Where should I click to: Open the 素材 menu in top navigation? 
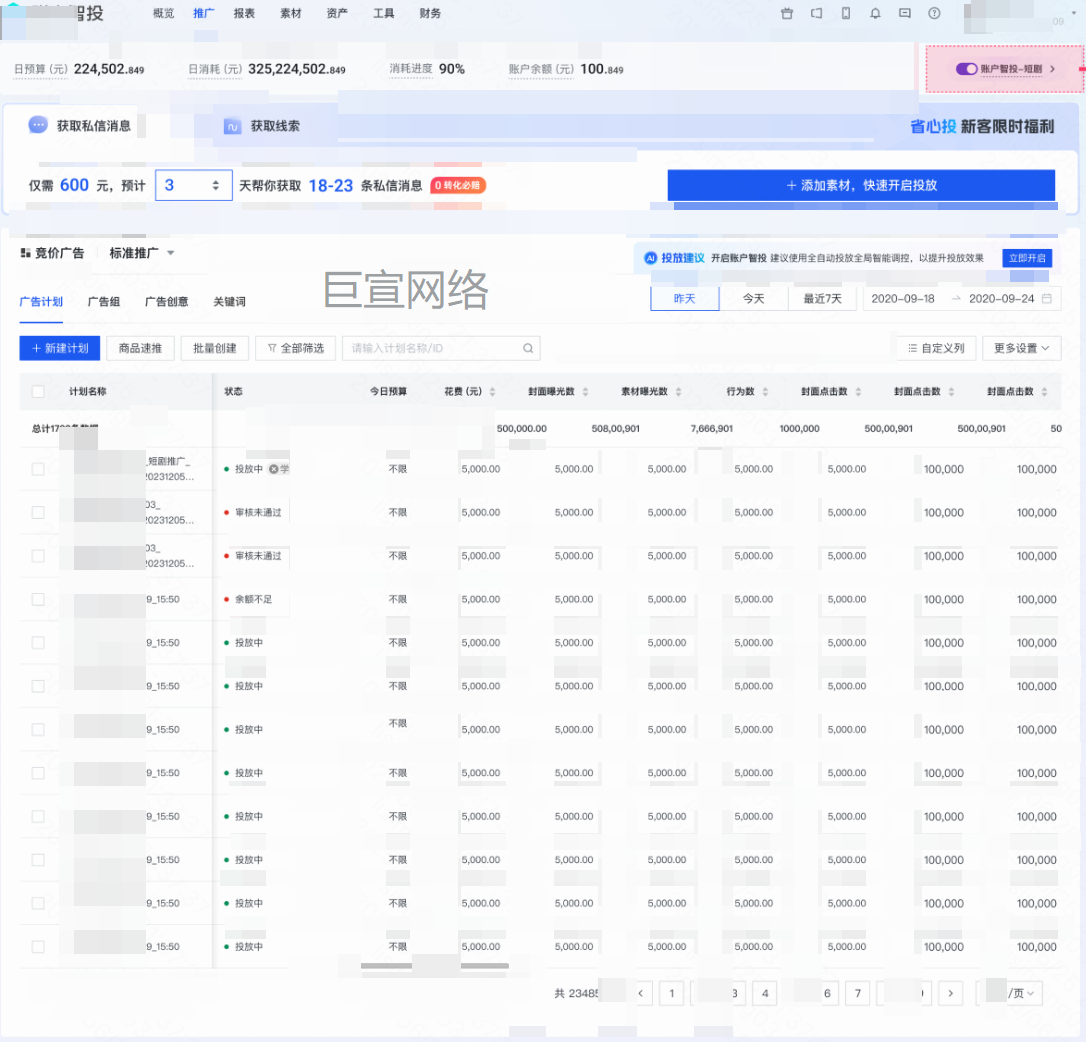(x=291, y=14)
